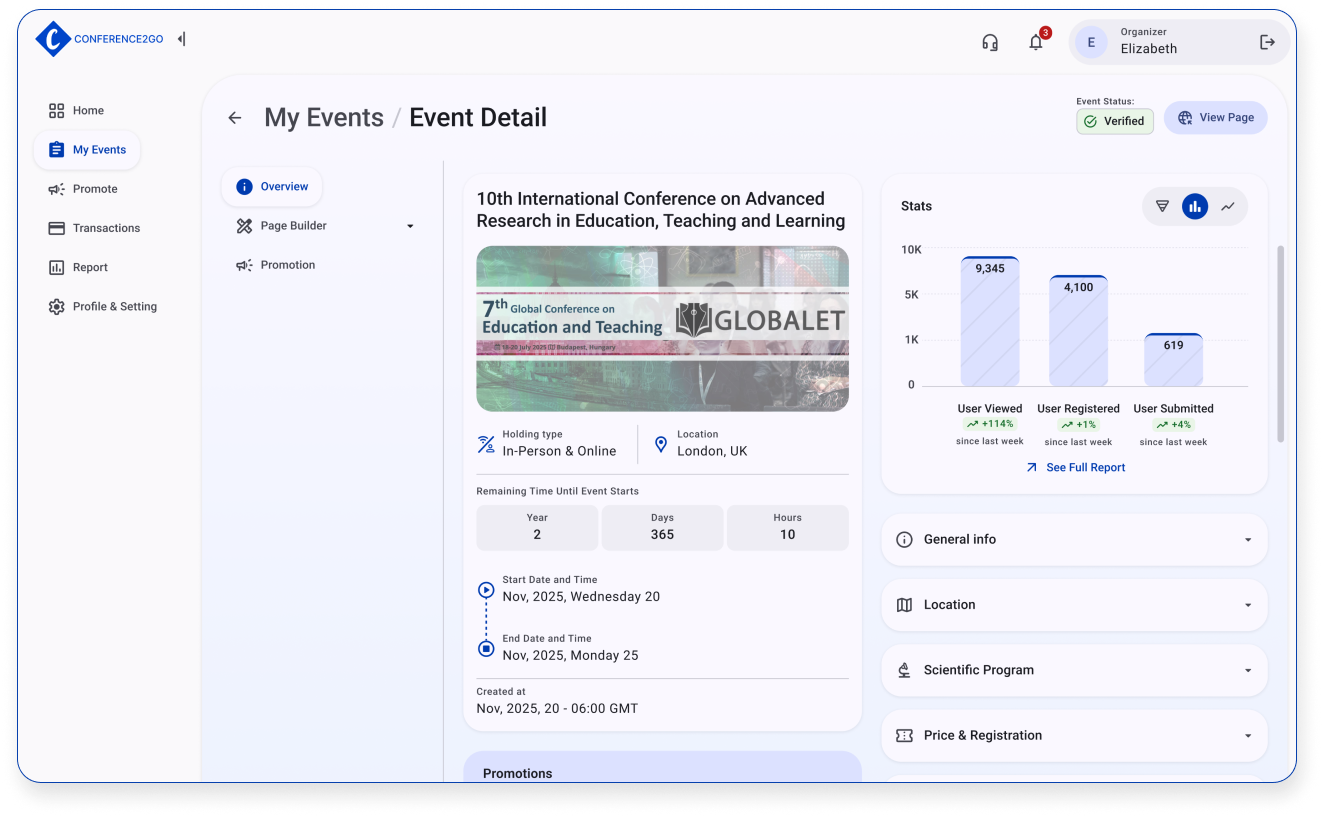Select the bar chart view toggle

pyautogui.click(x=1195, y=206)
